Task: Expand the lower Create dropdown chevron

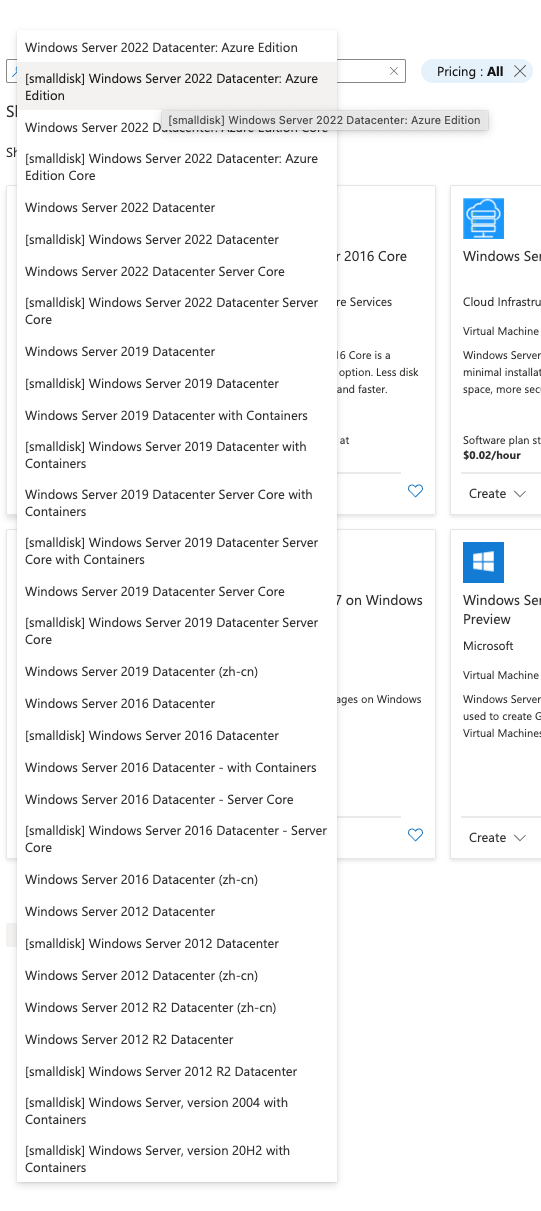Action: pyautogui.click(x=519, y=838)
